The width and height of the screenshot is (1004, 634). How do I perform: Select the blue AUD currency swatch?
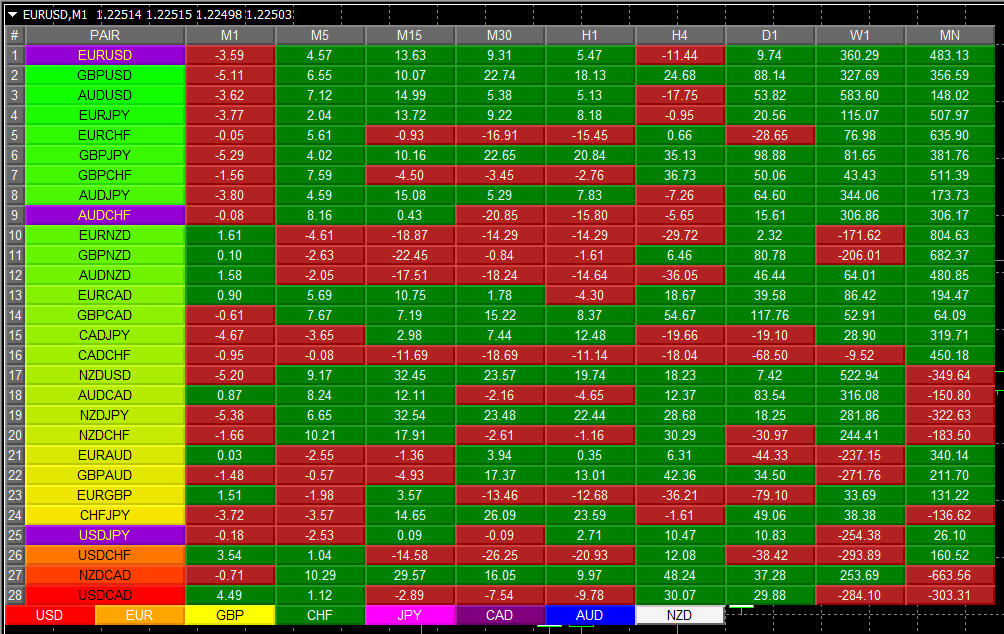(x=589, y=615)
